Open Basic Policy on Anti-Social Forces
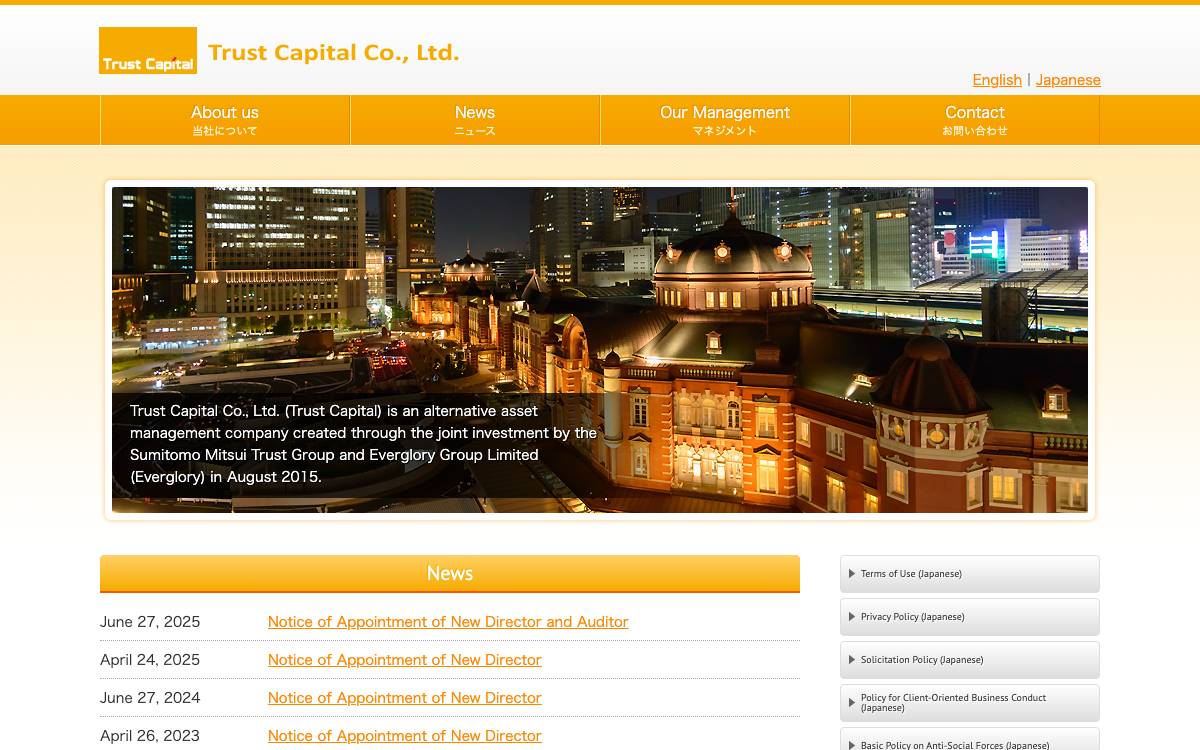Image resolution: width=1200 pixels, height=750 pixels. coord(970,740)
